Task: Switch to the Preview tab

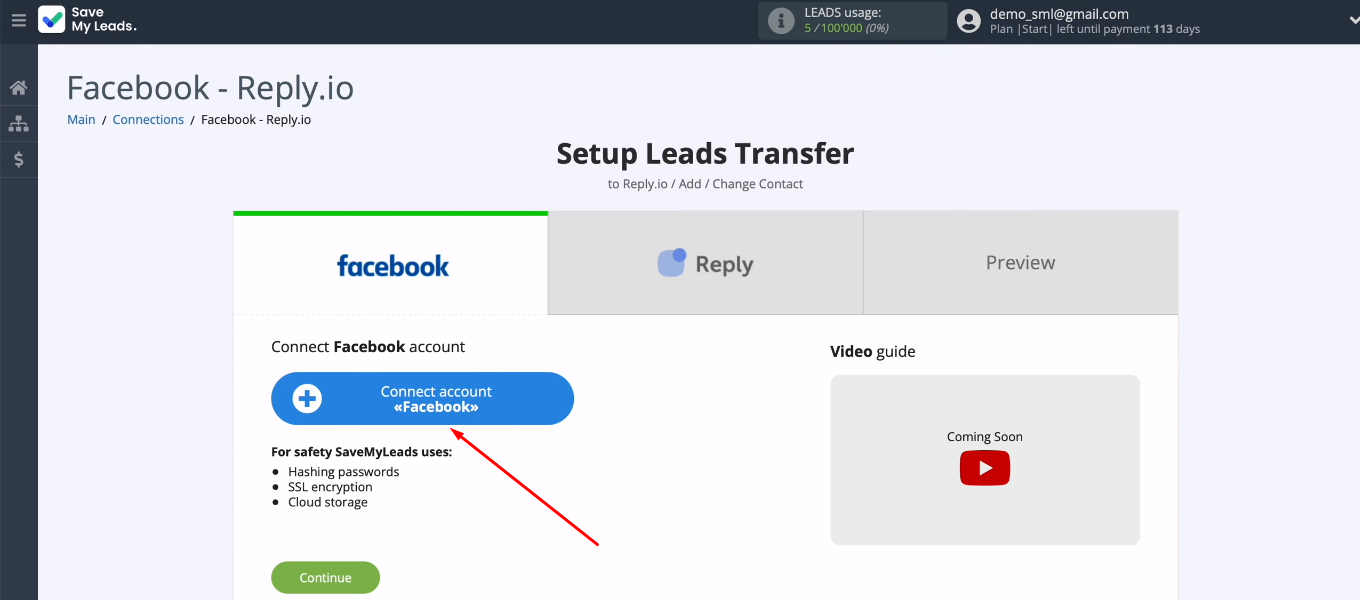Action: [x=1020, y=263]
